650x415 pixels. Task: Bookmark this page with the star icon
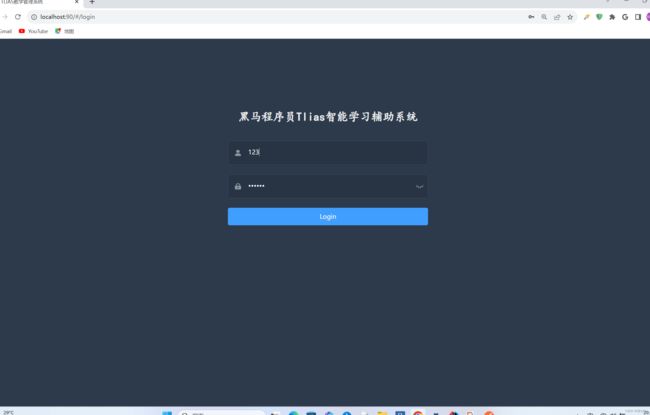click(570, 17)
